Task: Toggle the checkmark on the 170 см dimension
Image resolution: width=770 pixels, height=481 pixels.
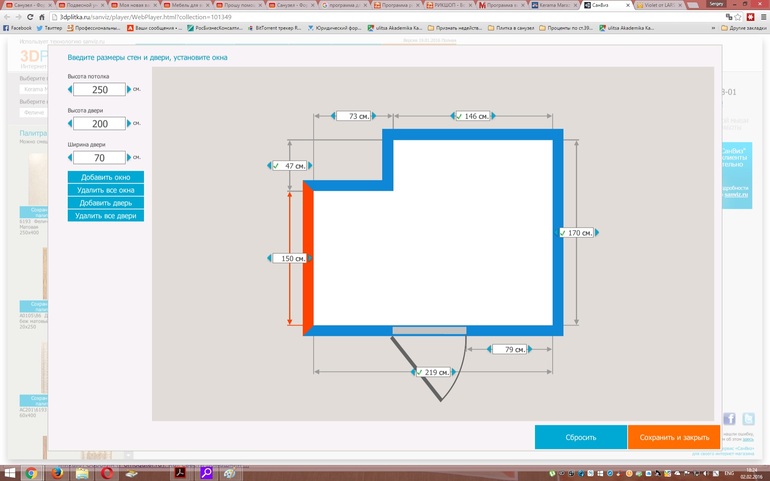Action: [x=563, y=233]
